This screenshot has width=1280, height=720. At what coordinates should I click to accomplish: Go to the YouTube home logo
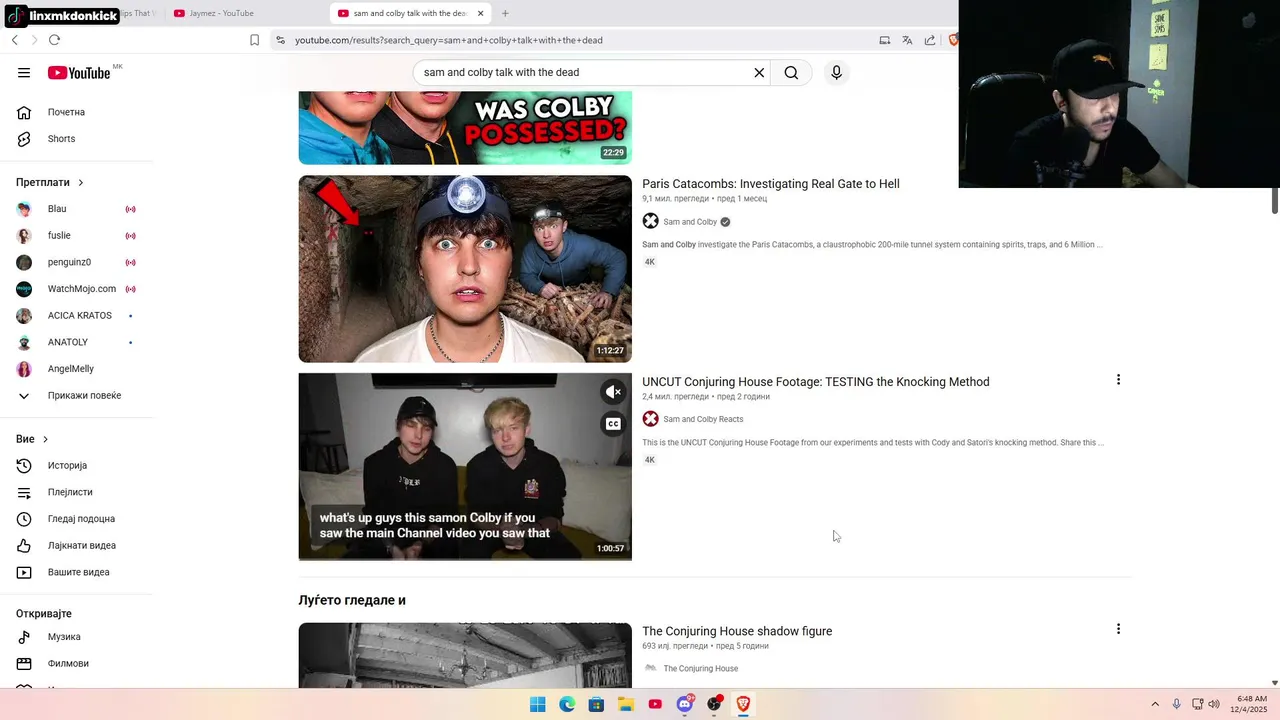79,72
